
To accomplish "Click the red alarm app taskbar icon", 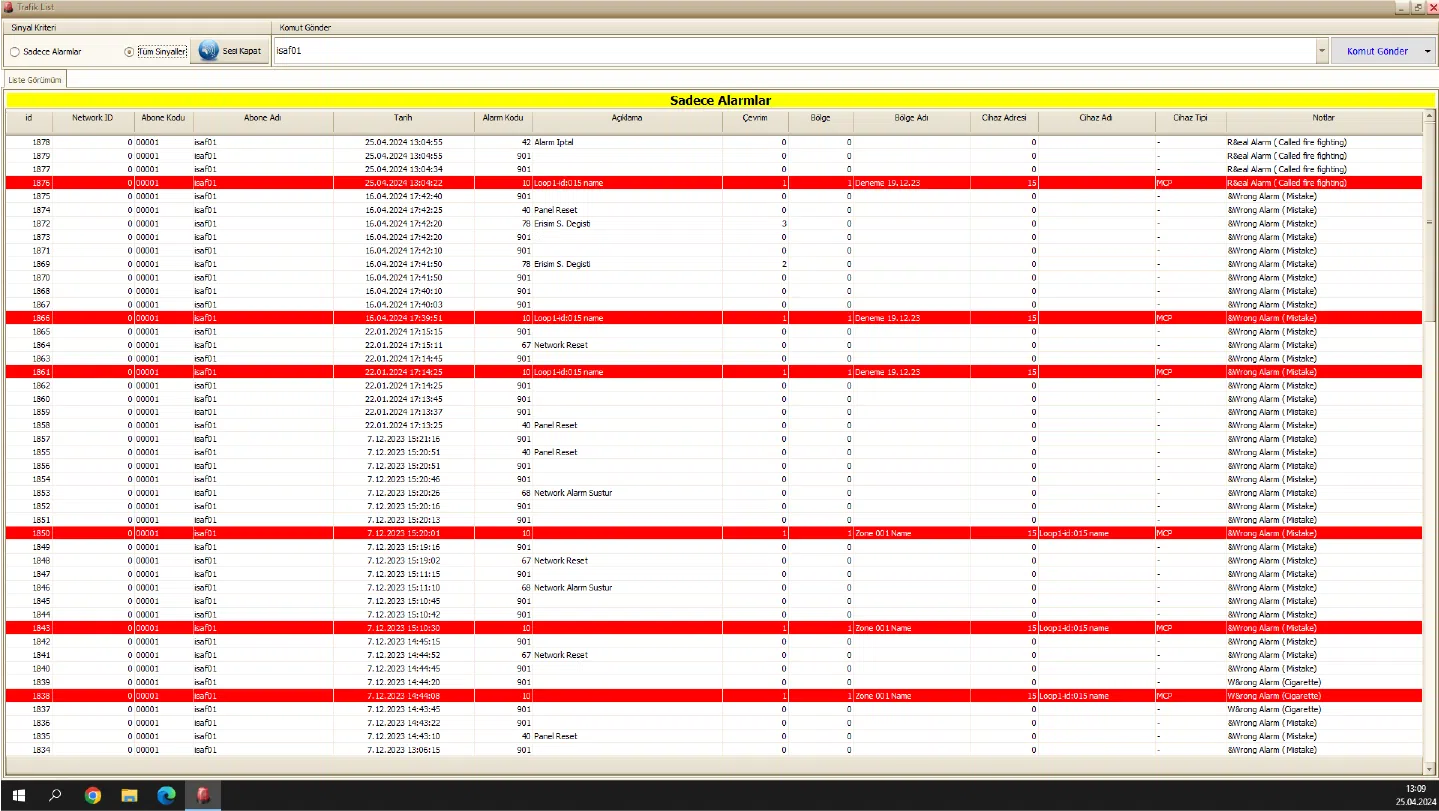I will click(x=203, y=796).
